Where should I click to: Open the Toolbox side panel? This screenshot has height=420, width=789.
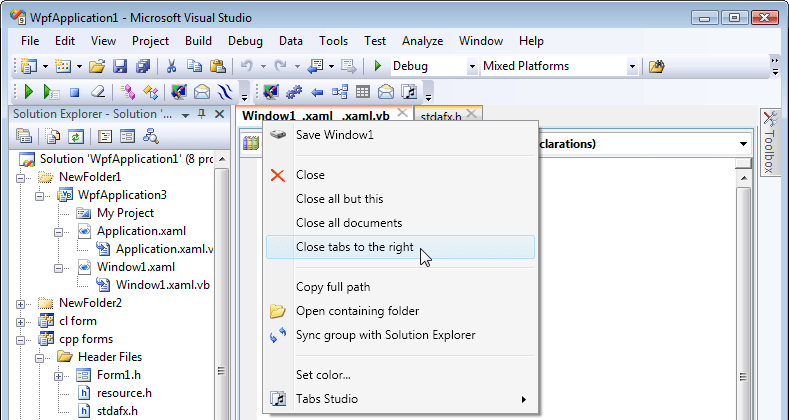coord(769,142)
